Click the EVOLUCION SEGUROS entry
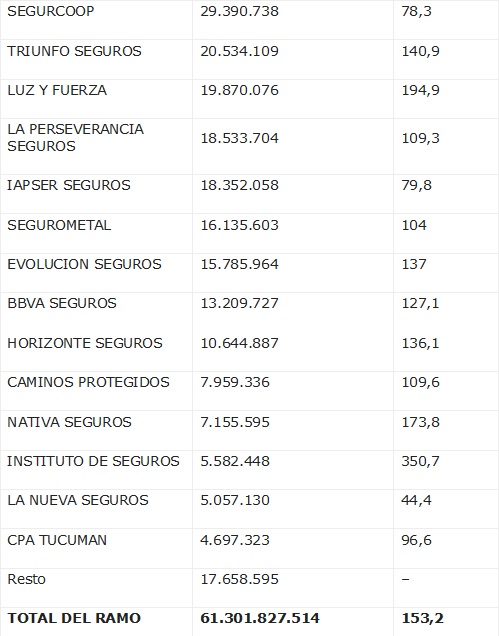 coord(84,264)
